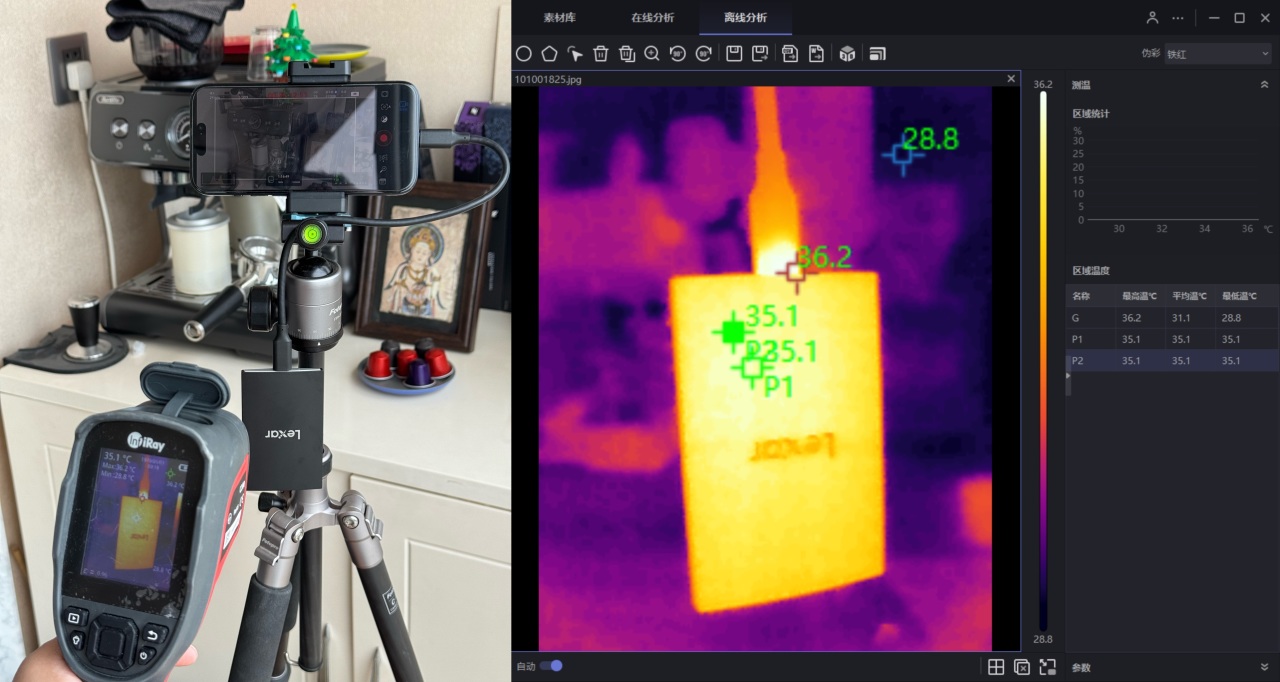Open the 3D view cube icon
The image size is (1280, 682).
[847, 54]
